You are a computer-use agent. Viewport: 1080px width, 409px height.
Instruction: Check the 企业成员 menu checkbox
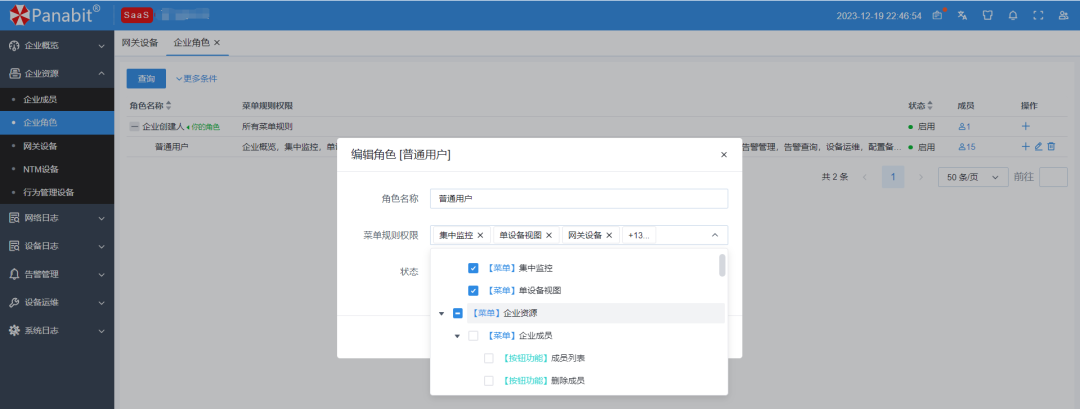coord(473,336)
